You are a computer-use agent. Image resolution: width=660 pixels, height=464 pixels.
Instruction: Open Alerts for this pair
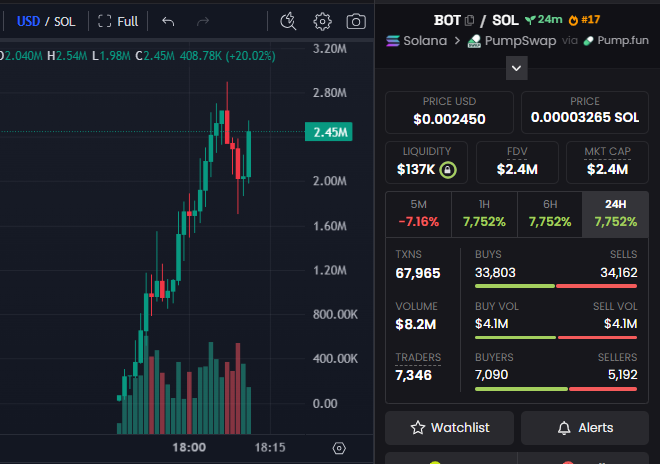(585, 428)
